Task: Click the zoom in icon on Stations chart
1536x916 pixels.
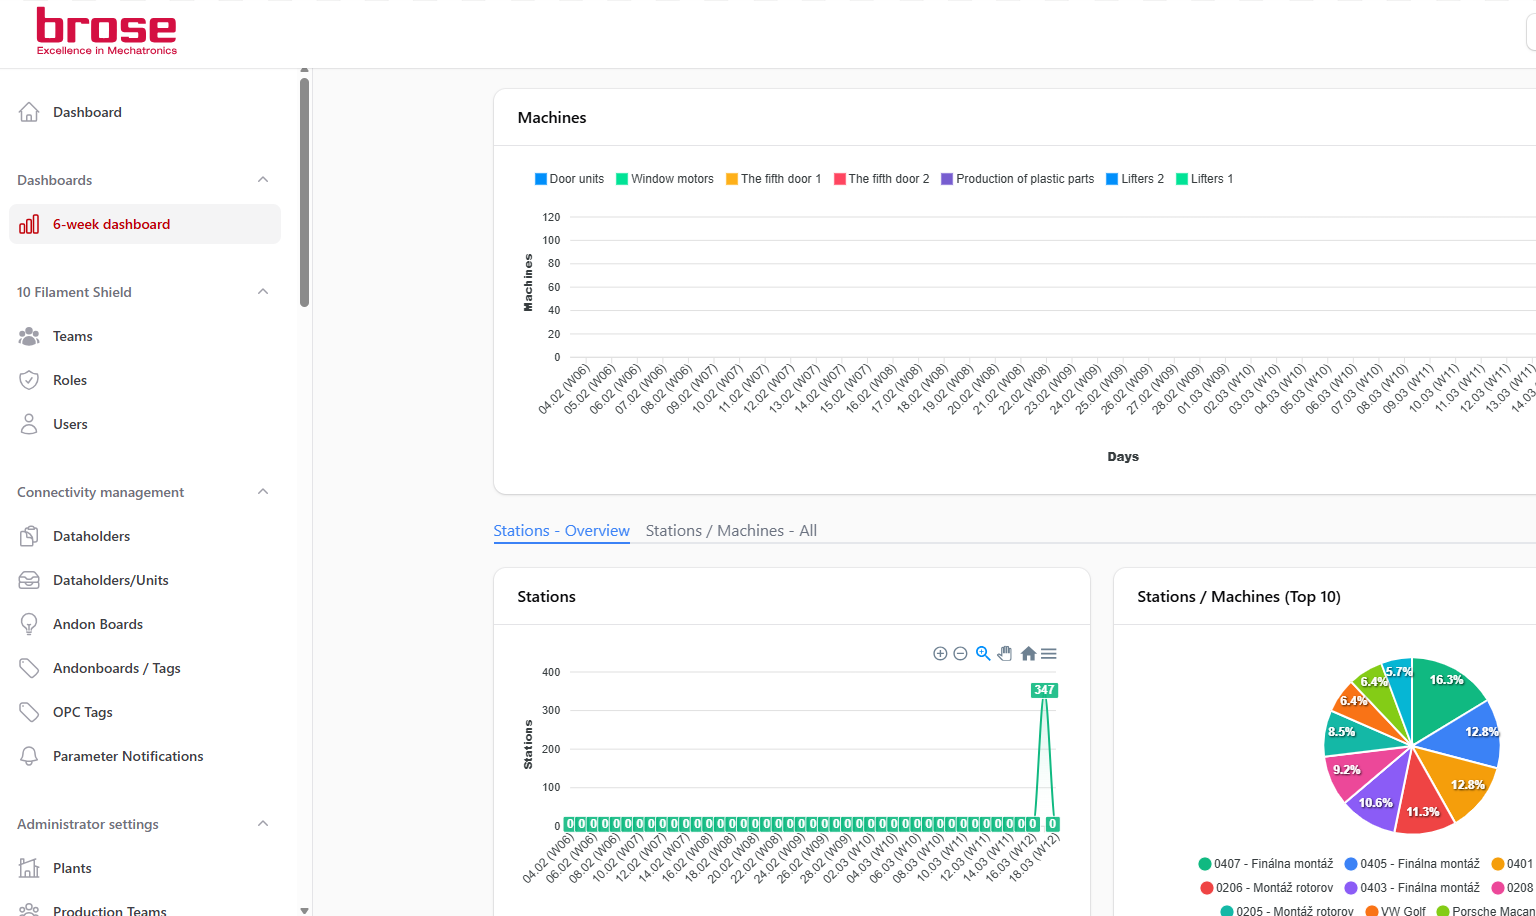Action: 940,653
